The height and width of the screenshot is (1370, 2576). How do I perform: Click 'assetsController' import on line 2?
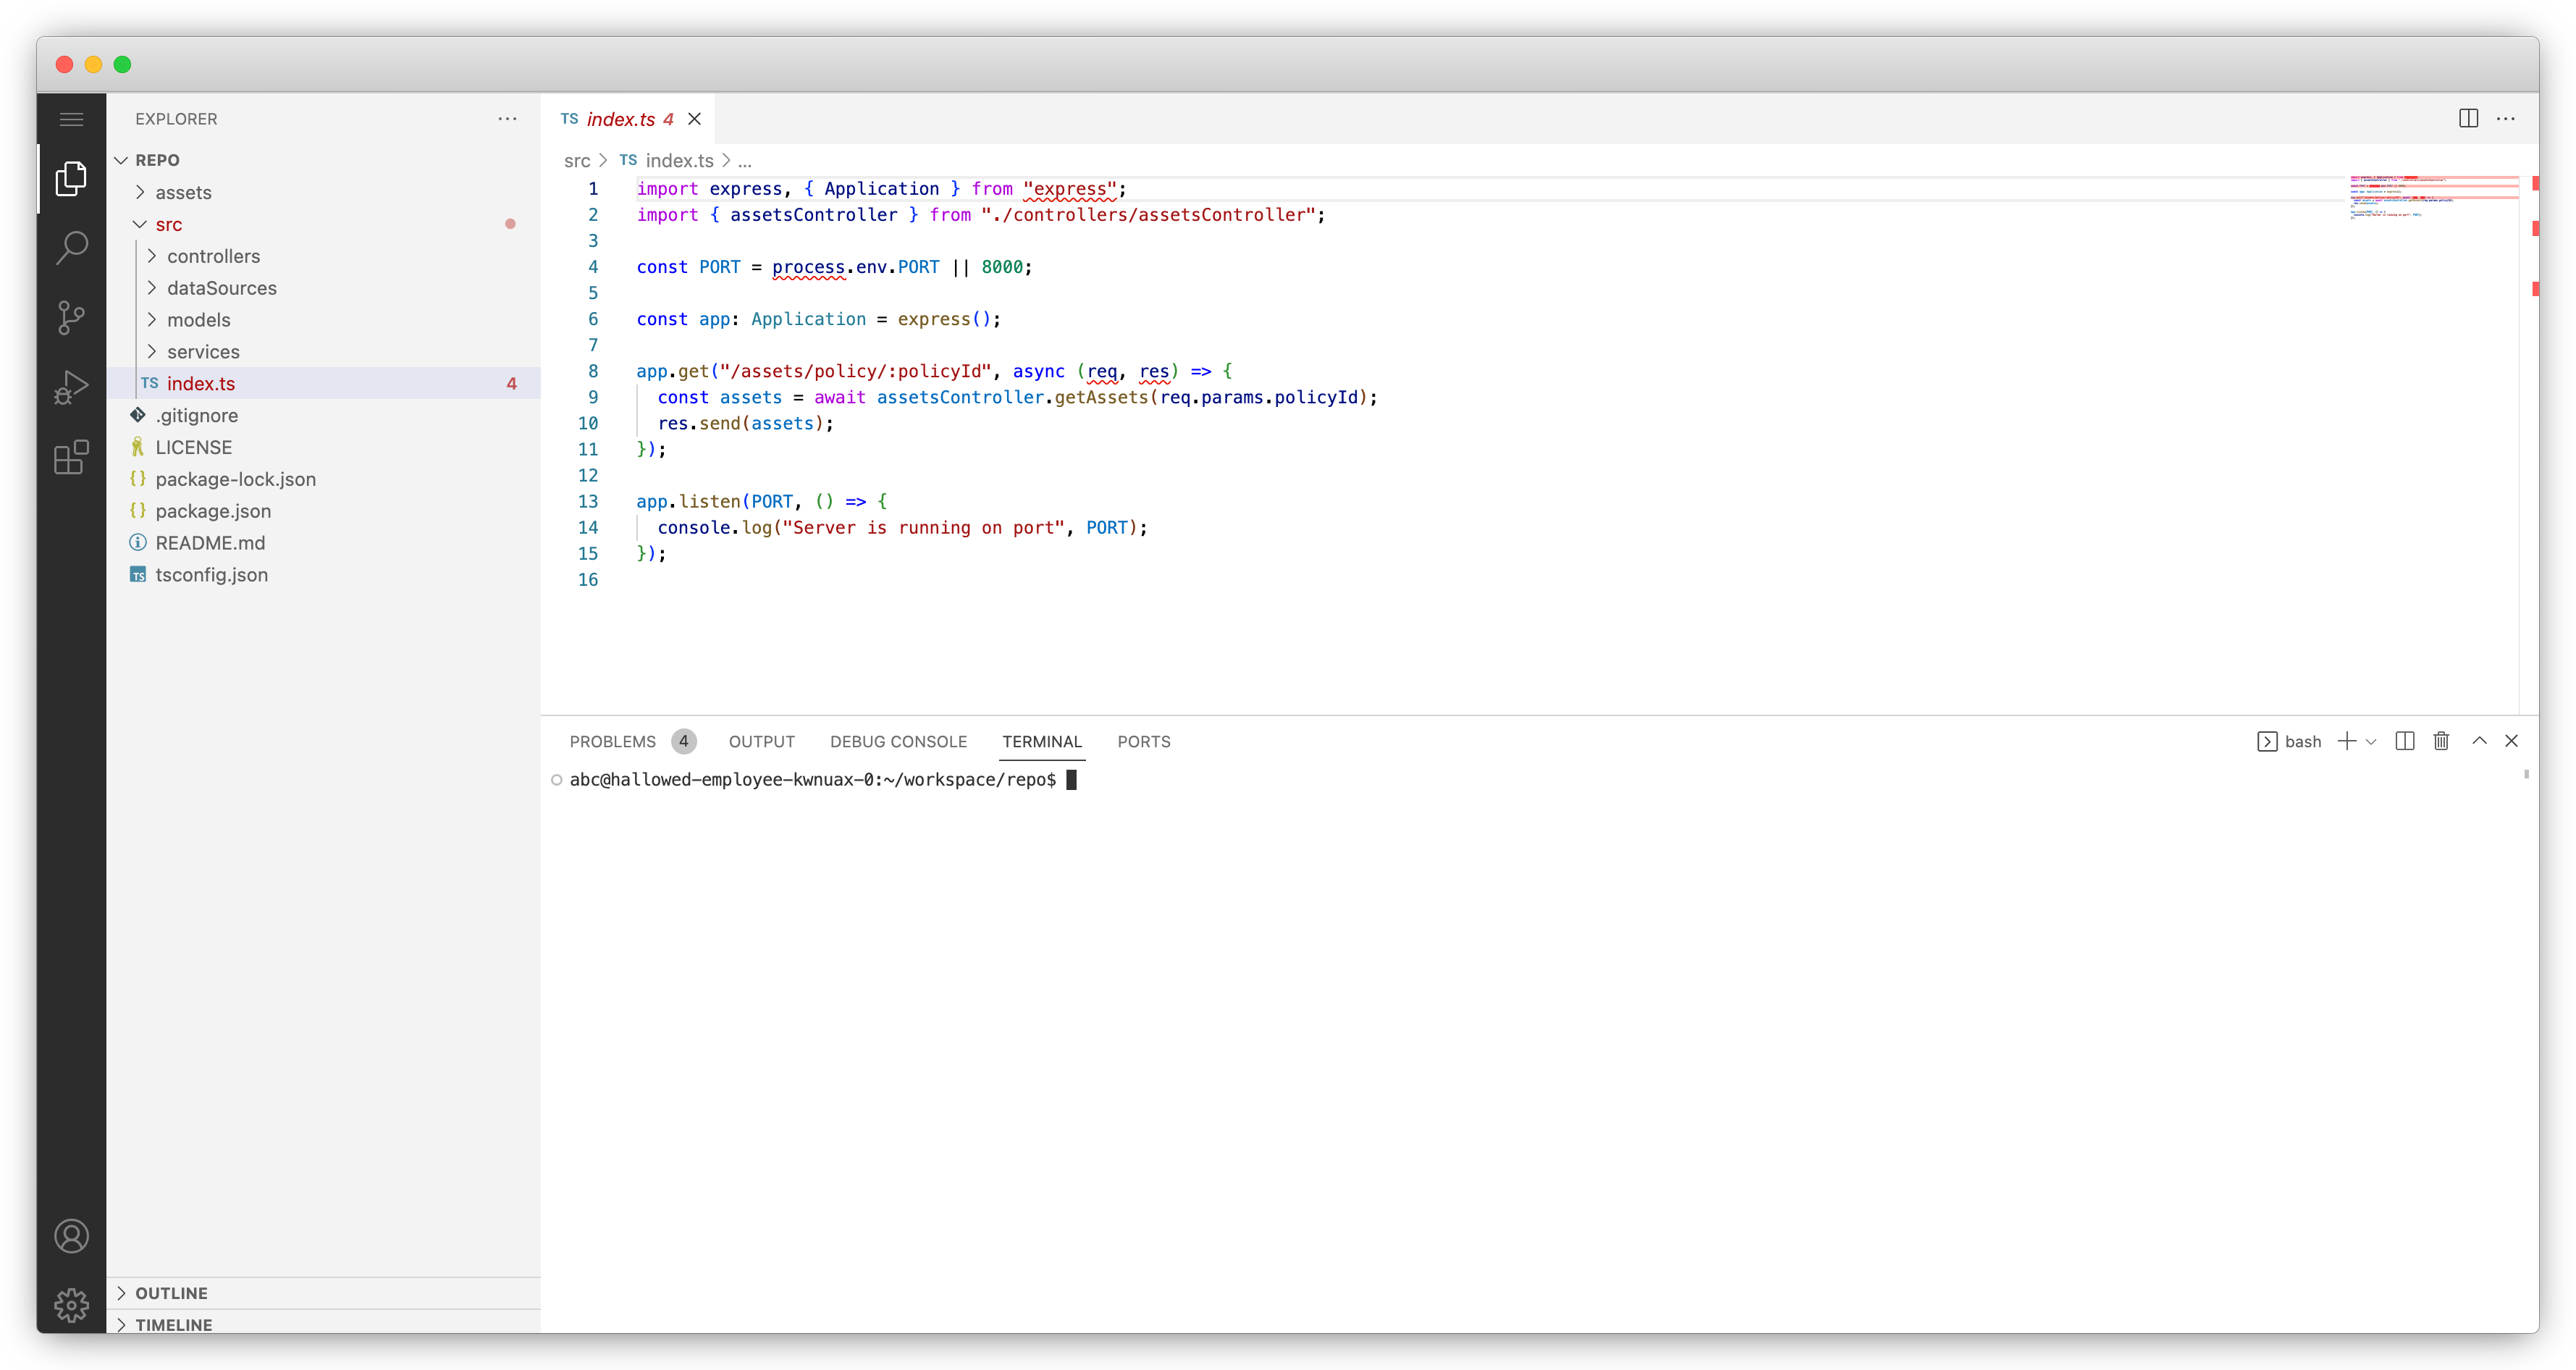click(x=813, y=215)
